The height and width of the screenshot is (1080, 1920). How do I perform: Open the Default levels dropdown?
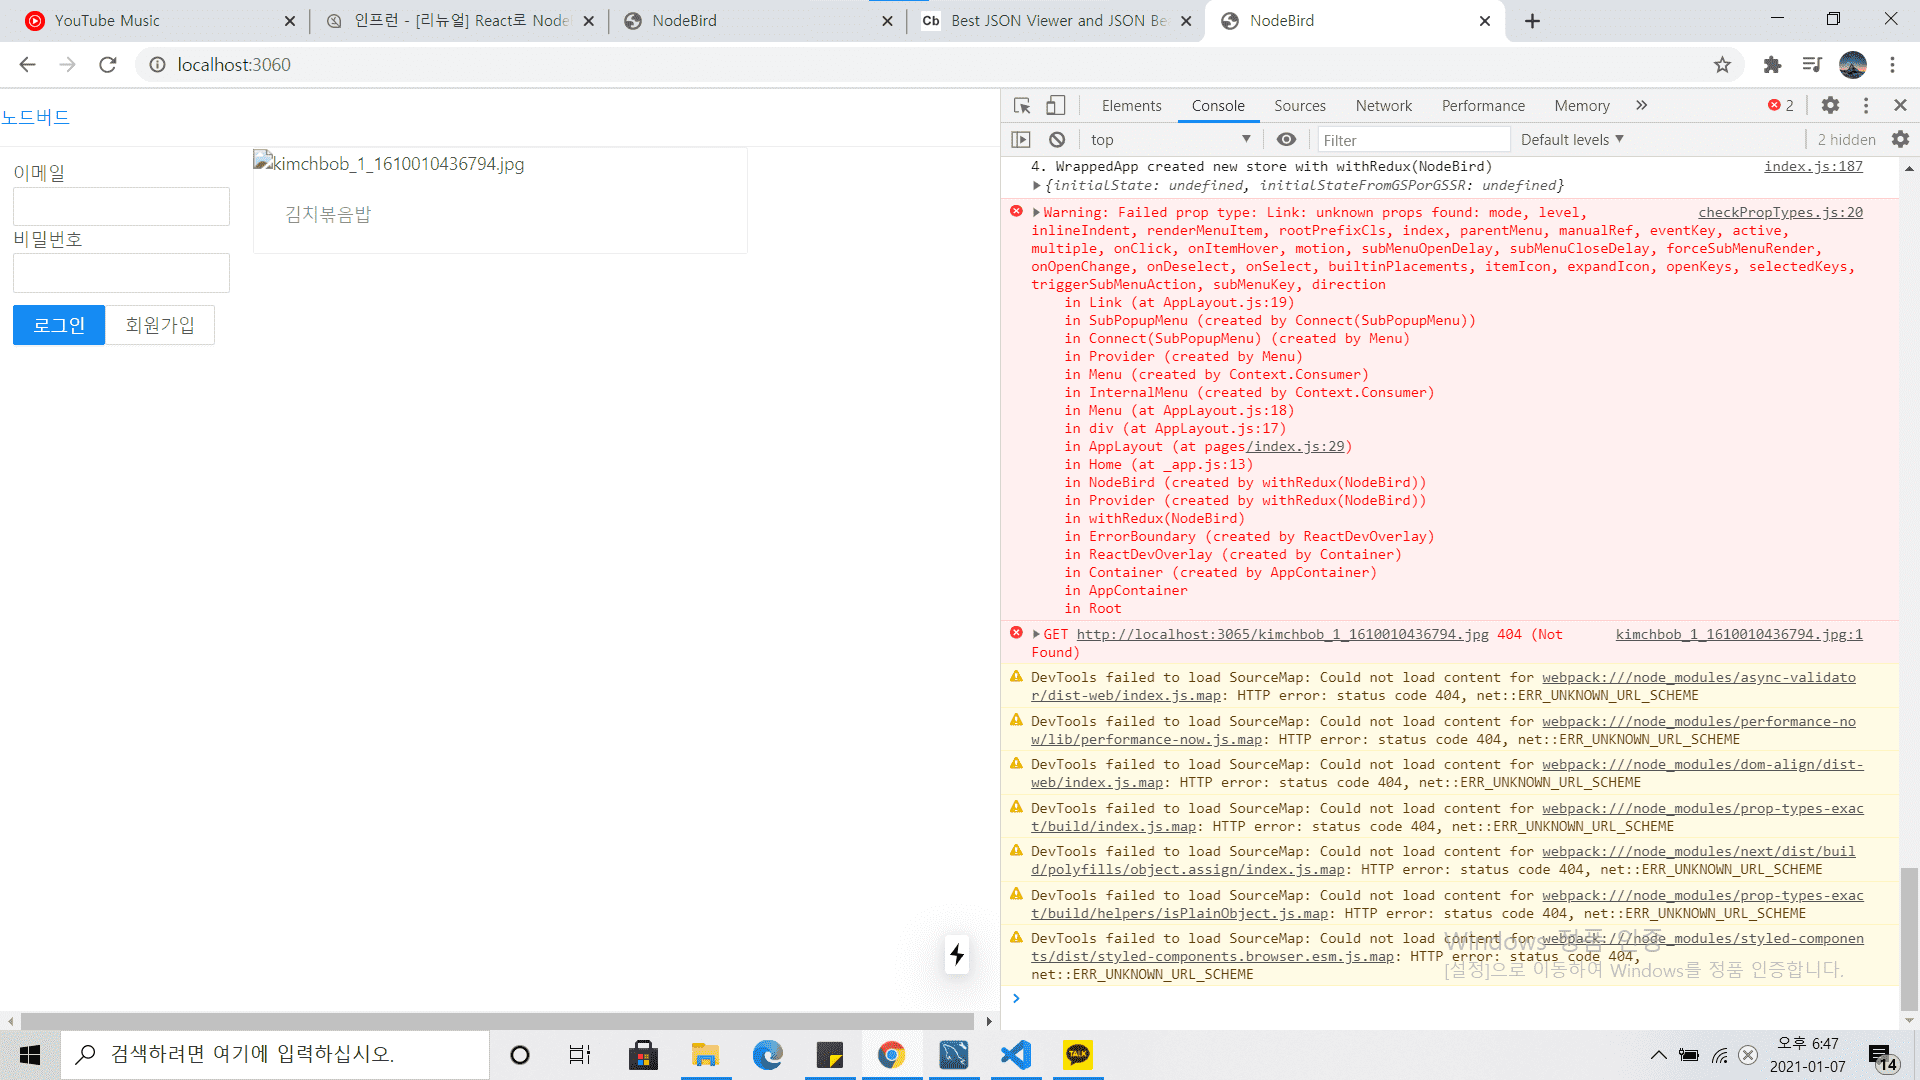(x=1572, y=140)
